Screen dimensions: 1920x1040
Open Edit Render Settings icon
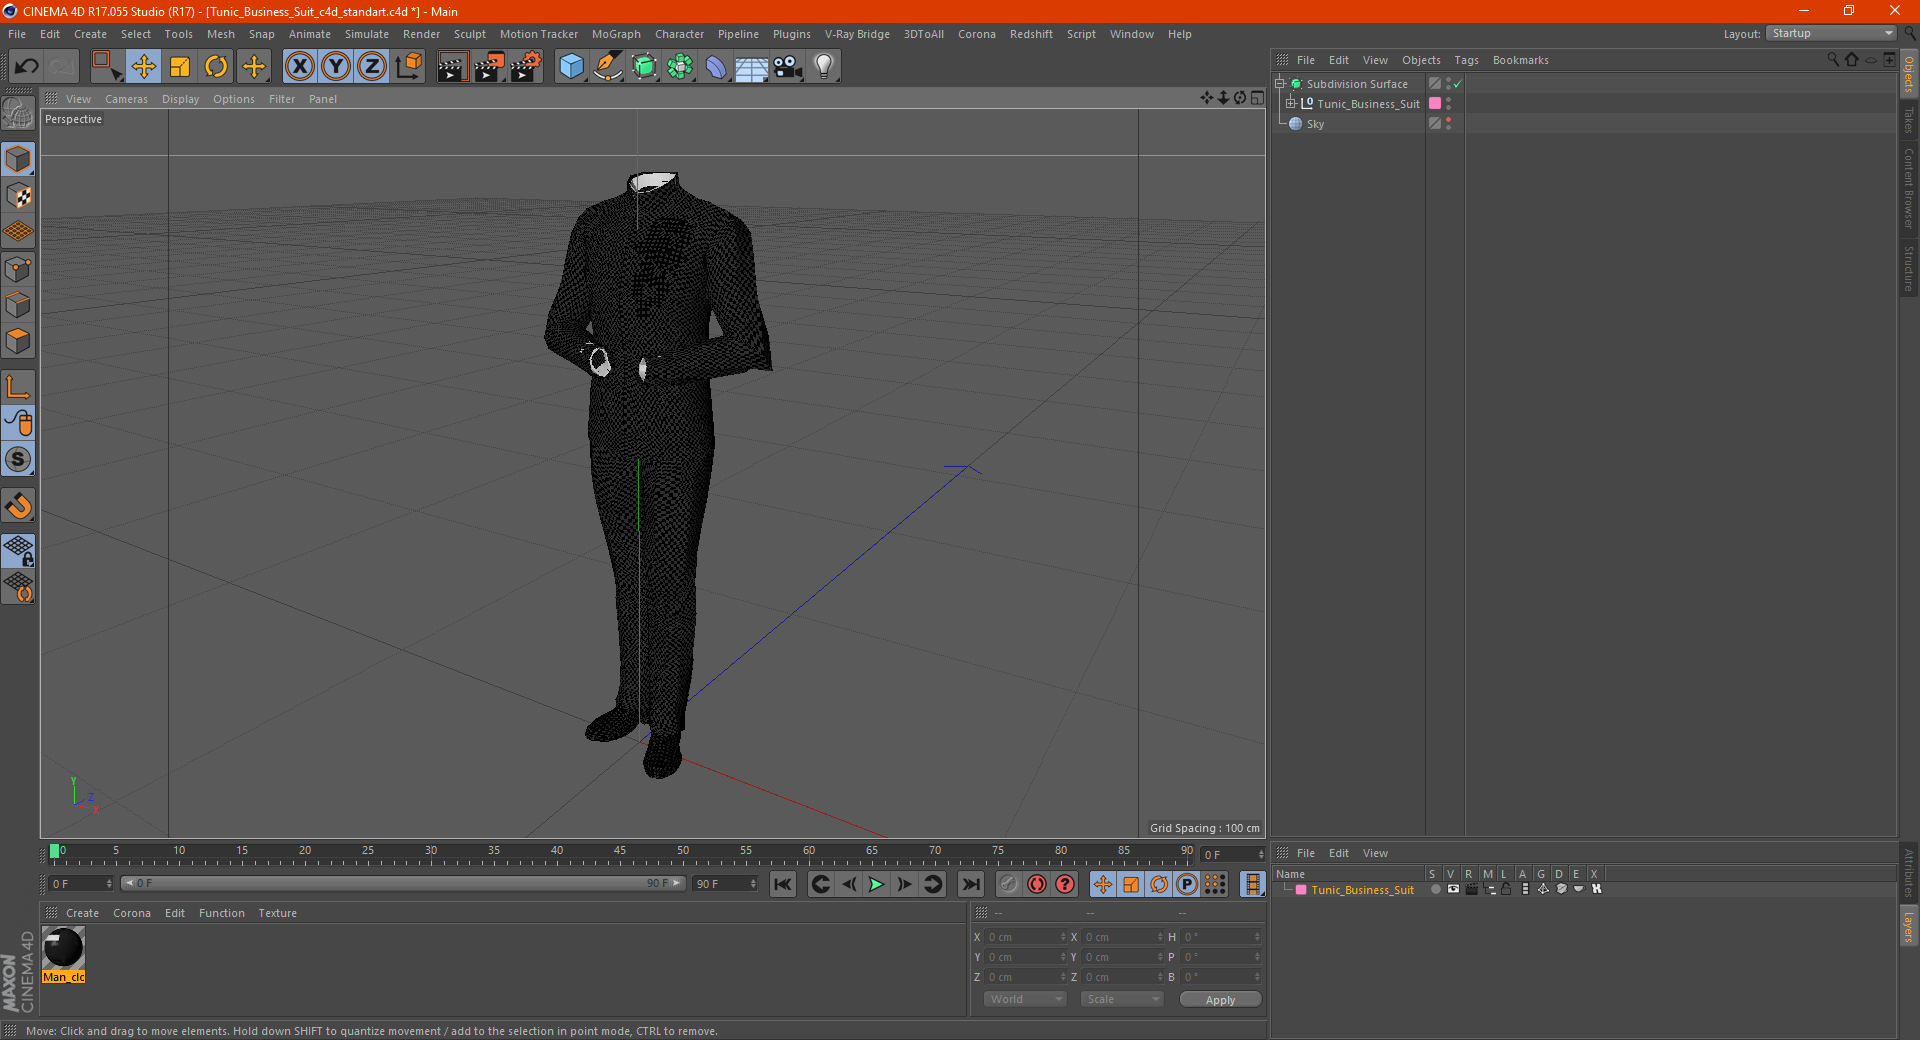(526, 67)
